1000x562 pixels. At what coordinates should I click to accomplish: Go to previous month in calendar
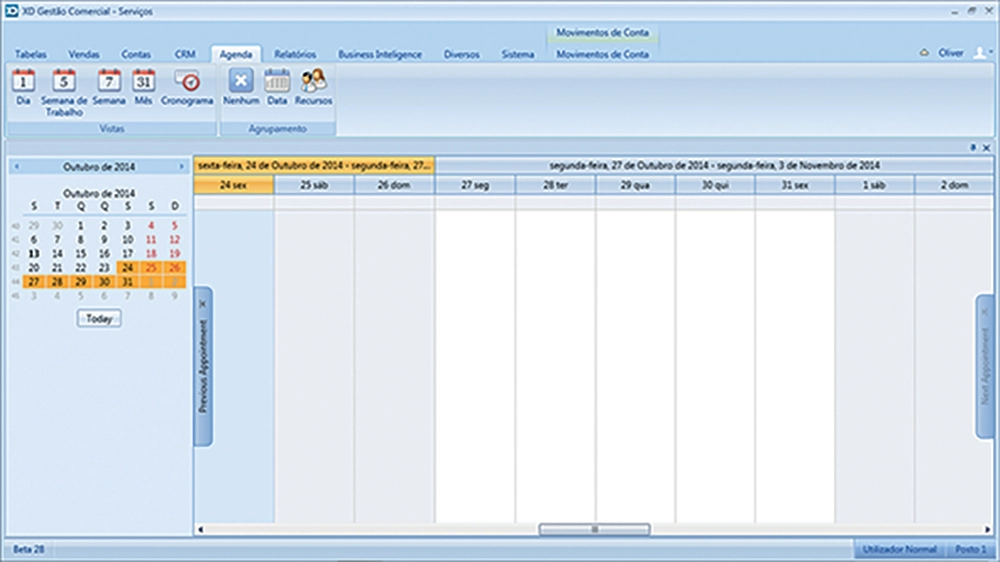[x=16, y=167]
